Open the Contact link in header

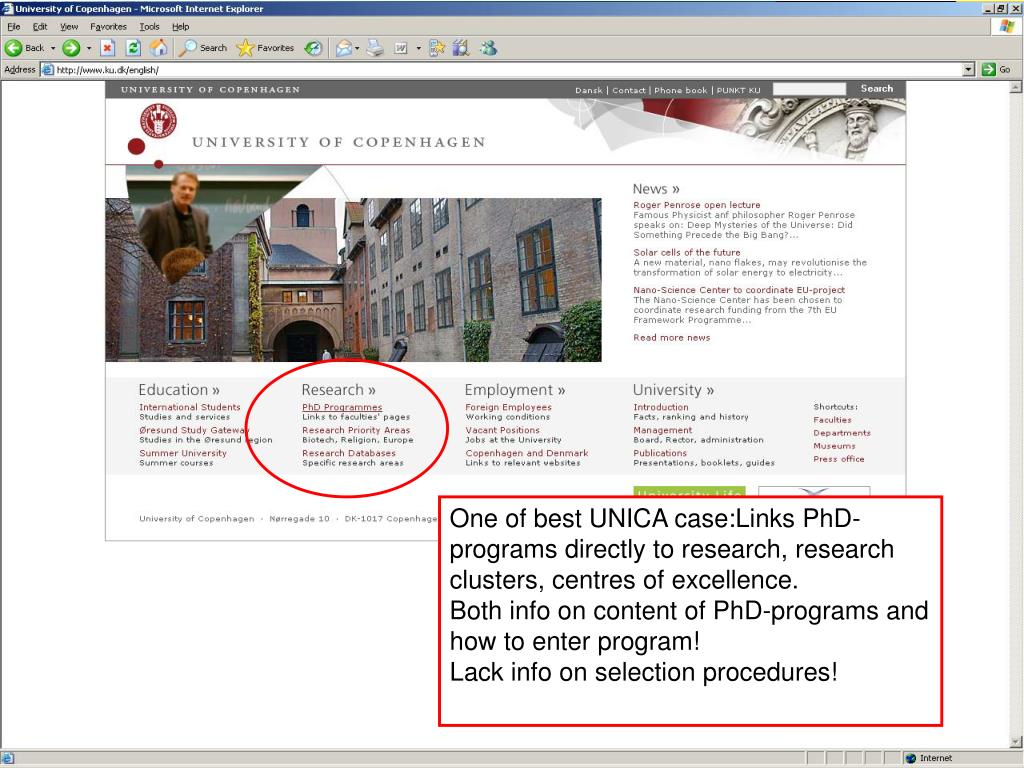point(628,90)
